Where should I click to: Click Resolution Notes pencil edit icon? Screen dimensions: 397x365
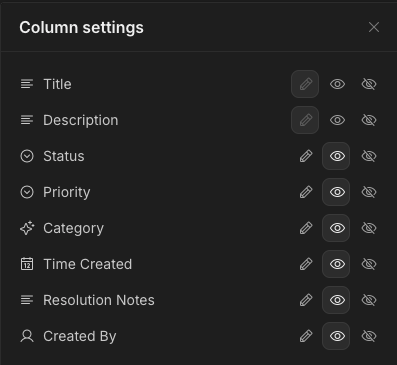[x=306, y=300]
